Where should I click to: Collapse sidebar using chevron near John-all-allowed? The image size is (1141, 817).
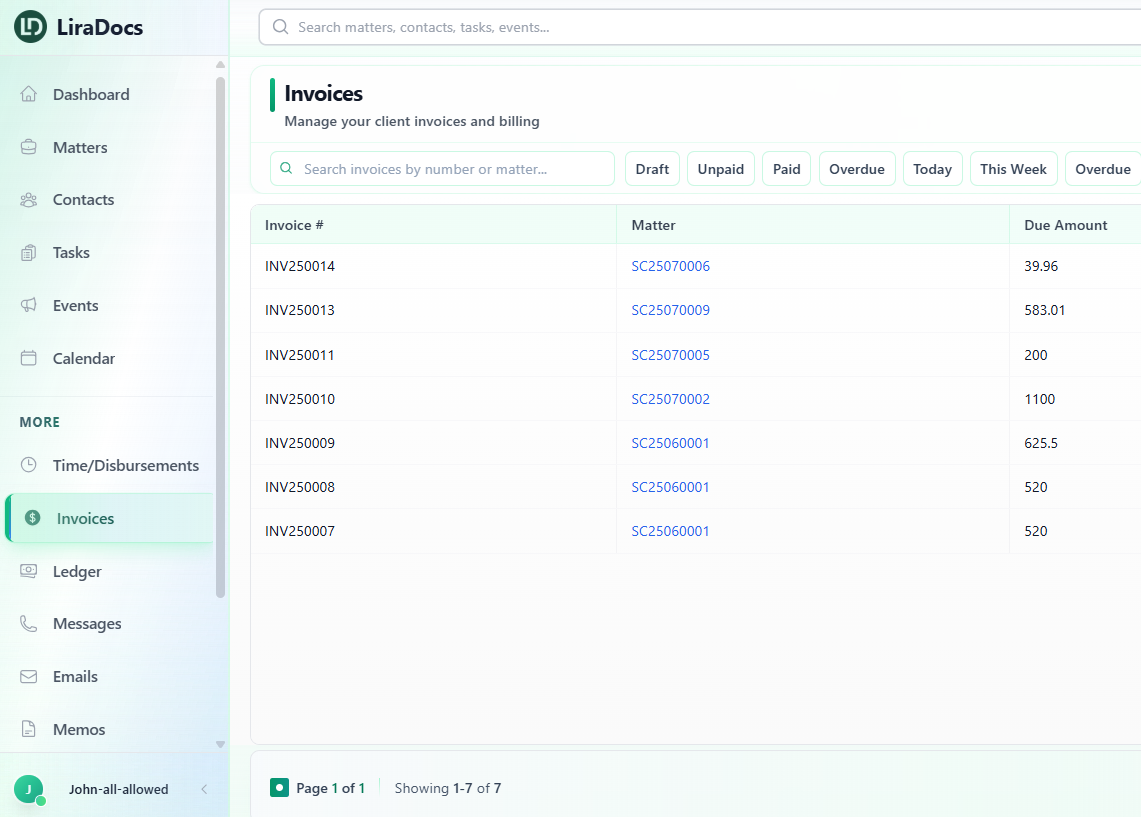[x=204, y=789]
